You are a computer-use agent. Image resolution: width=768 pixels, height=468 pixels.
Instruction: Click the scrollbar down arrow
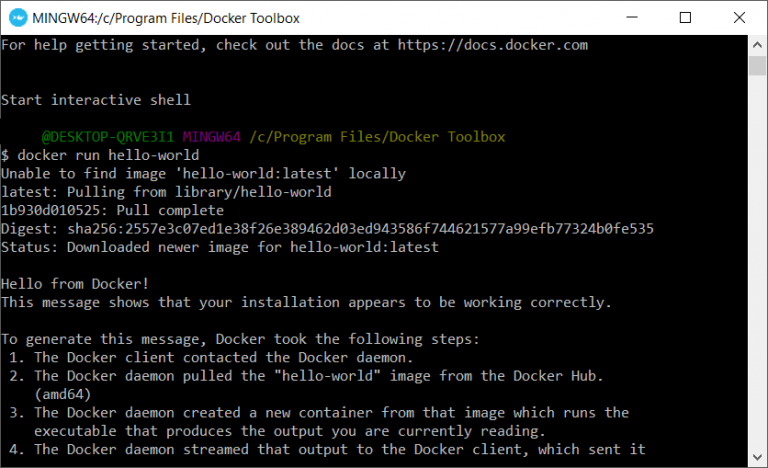click(x=757, y=458)
